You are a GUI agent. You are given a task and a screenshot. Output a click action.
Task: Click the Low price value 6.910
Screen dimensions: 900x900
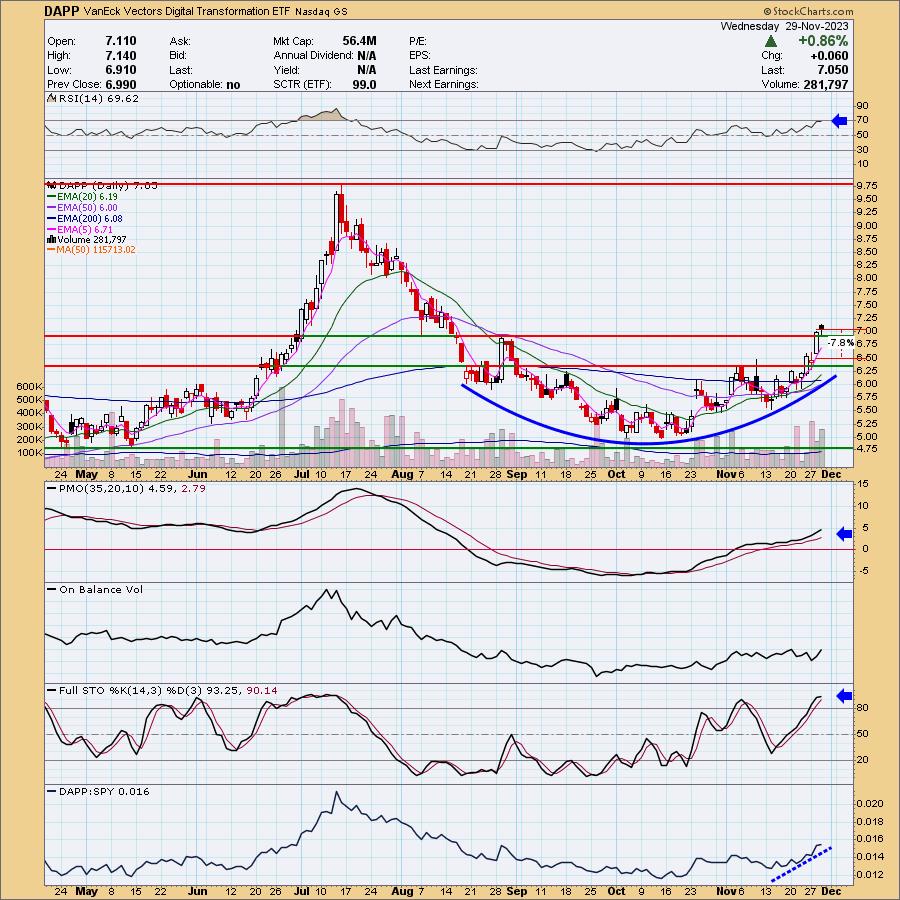[121, 70]
